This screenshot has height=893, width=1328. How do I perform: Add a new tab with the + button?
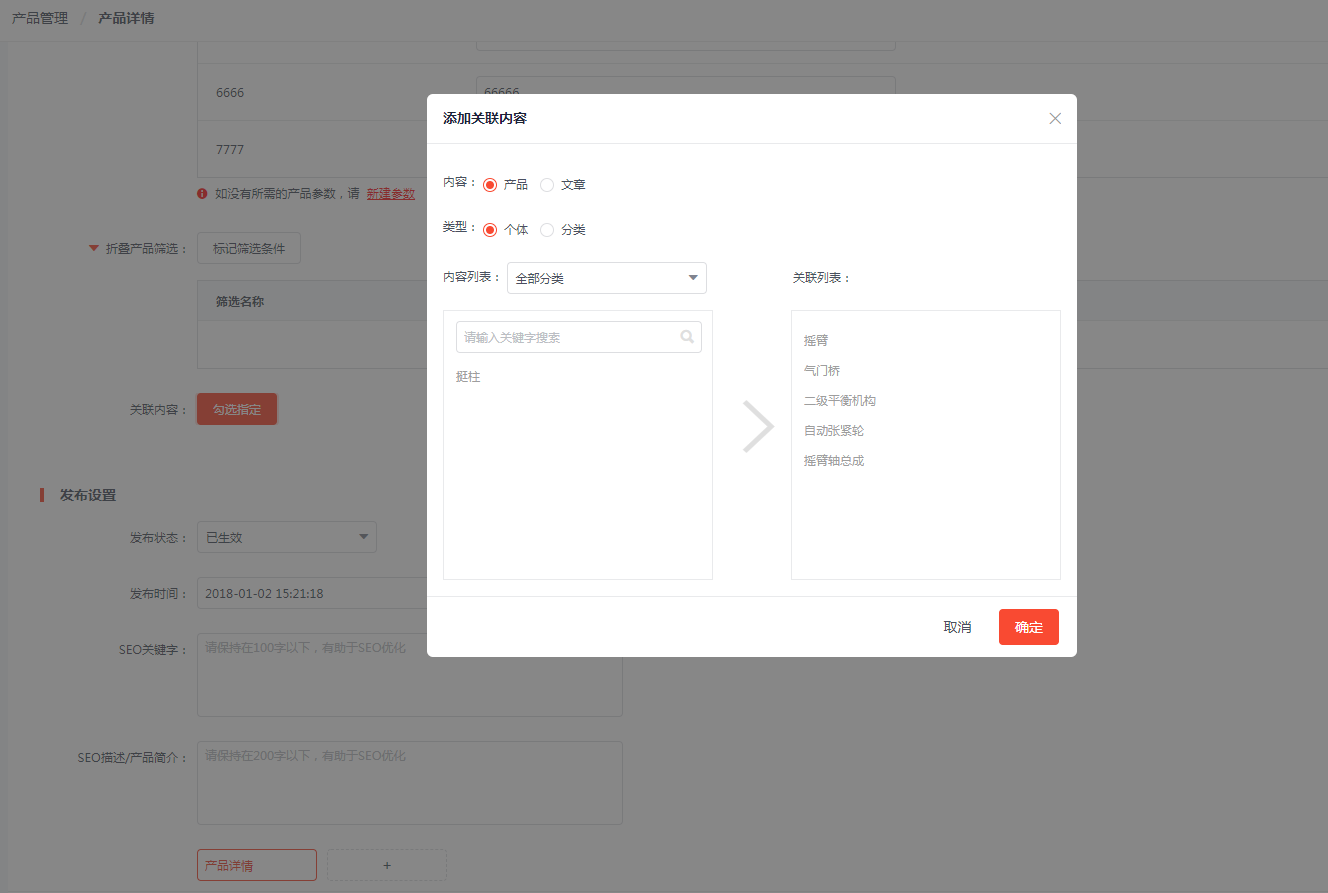point(387,865)
